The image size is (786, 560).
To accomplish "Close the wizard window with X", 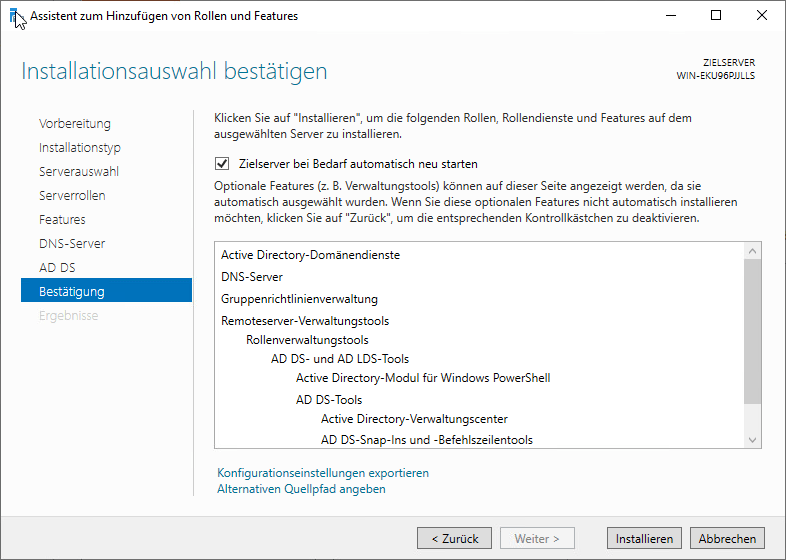I will click(x=761, y=16).
